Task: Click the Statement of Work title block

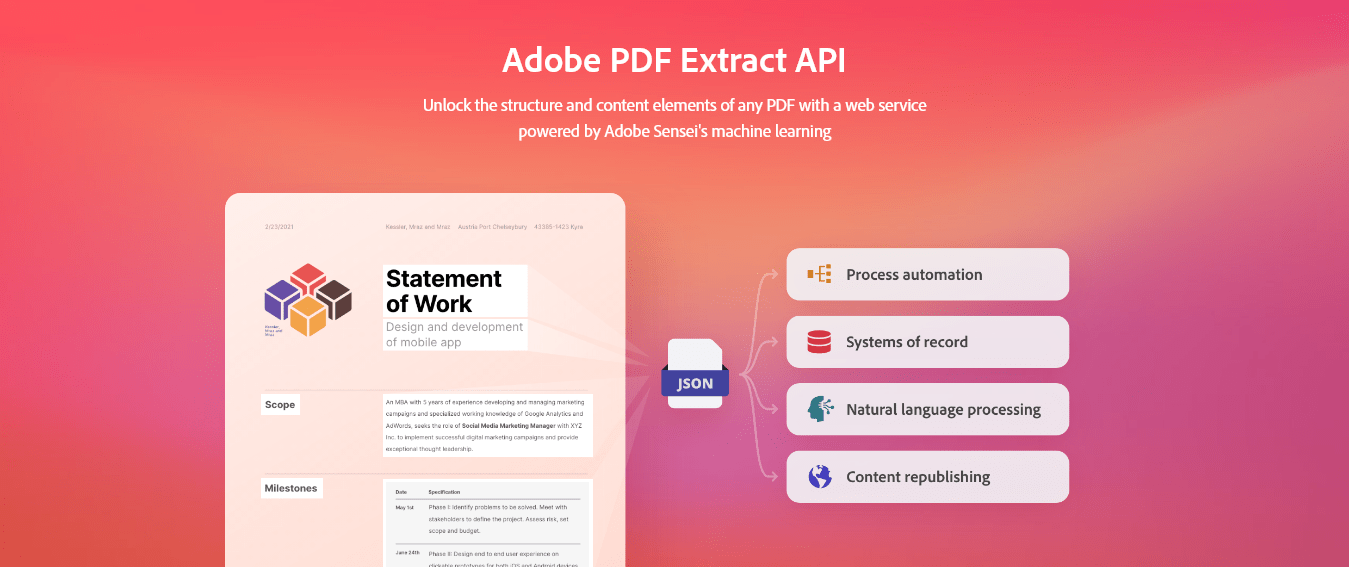Action: (455, 291)
